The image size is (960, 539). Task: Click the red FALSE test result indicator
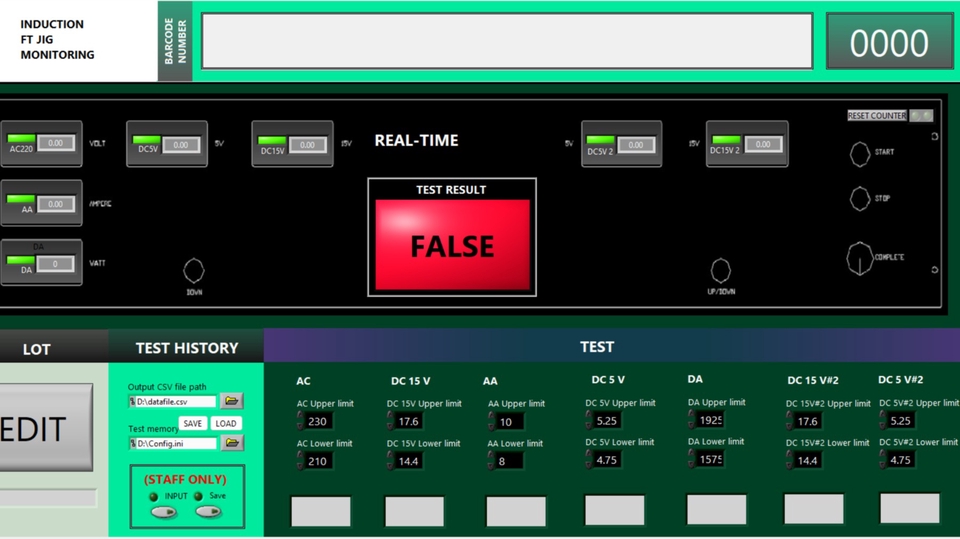pyautogui.click(x=452, y=244)
